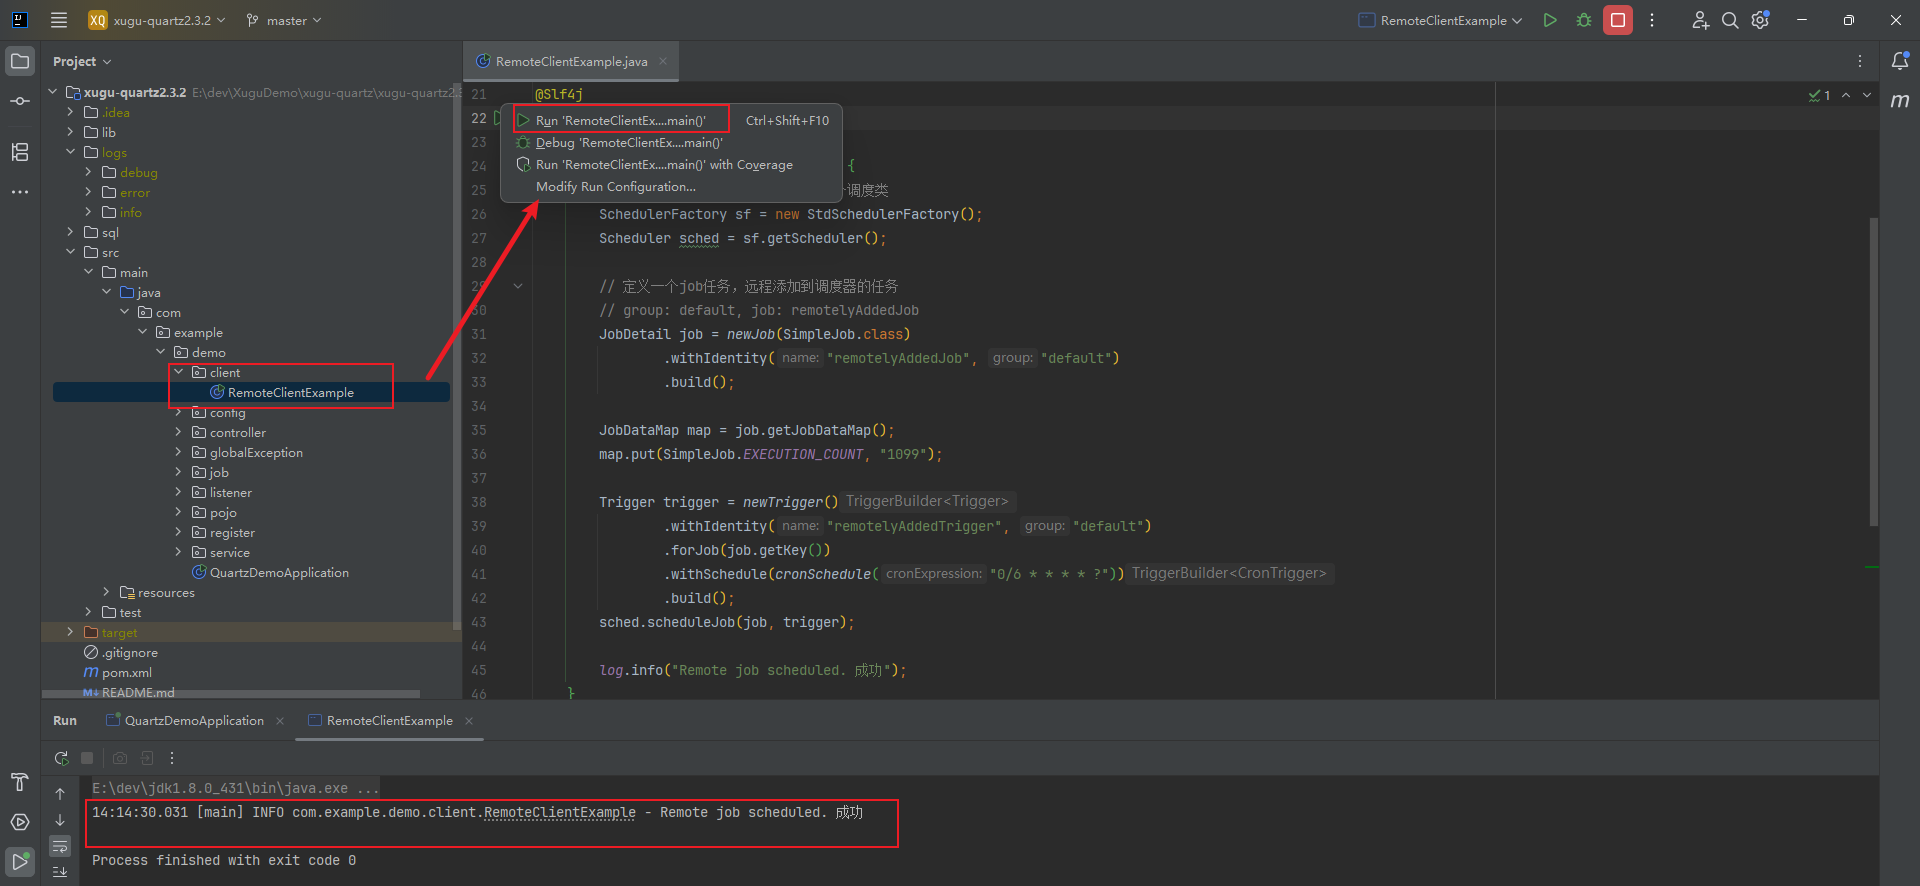Screen dimensions: 1920x886
Task: Click the red Stop button in top toolbar
Action: click(1617, 20)
